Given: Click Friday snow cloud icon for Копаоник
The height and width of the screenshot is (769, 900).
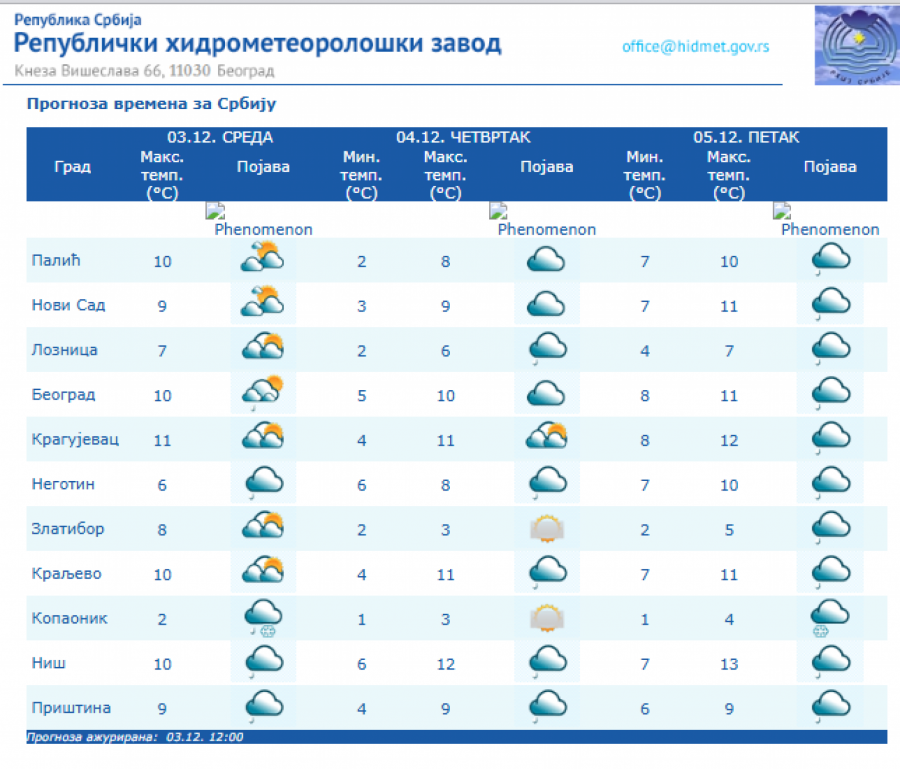Looking at the screenshot, I should point(830,617).
